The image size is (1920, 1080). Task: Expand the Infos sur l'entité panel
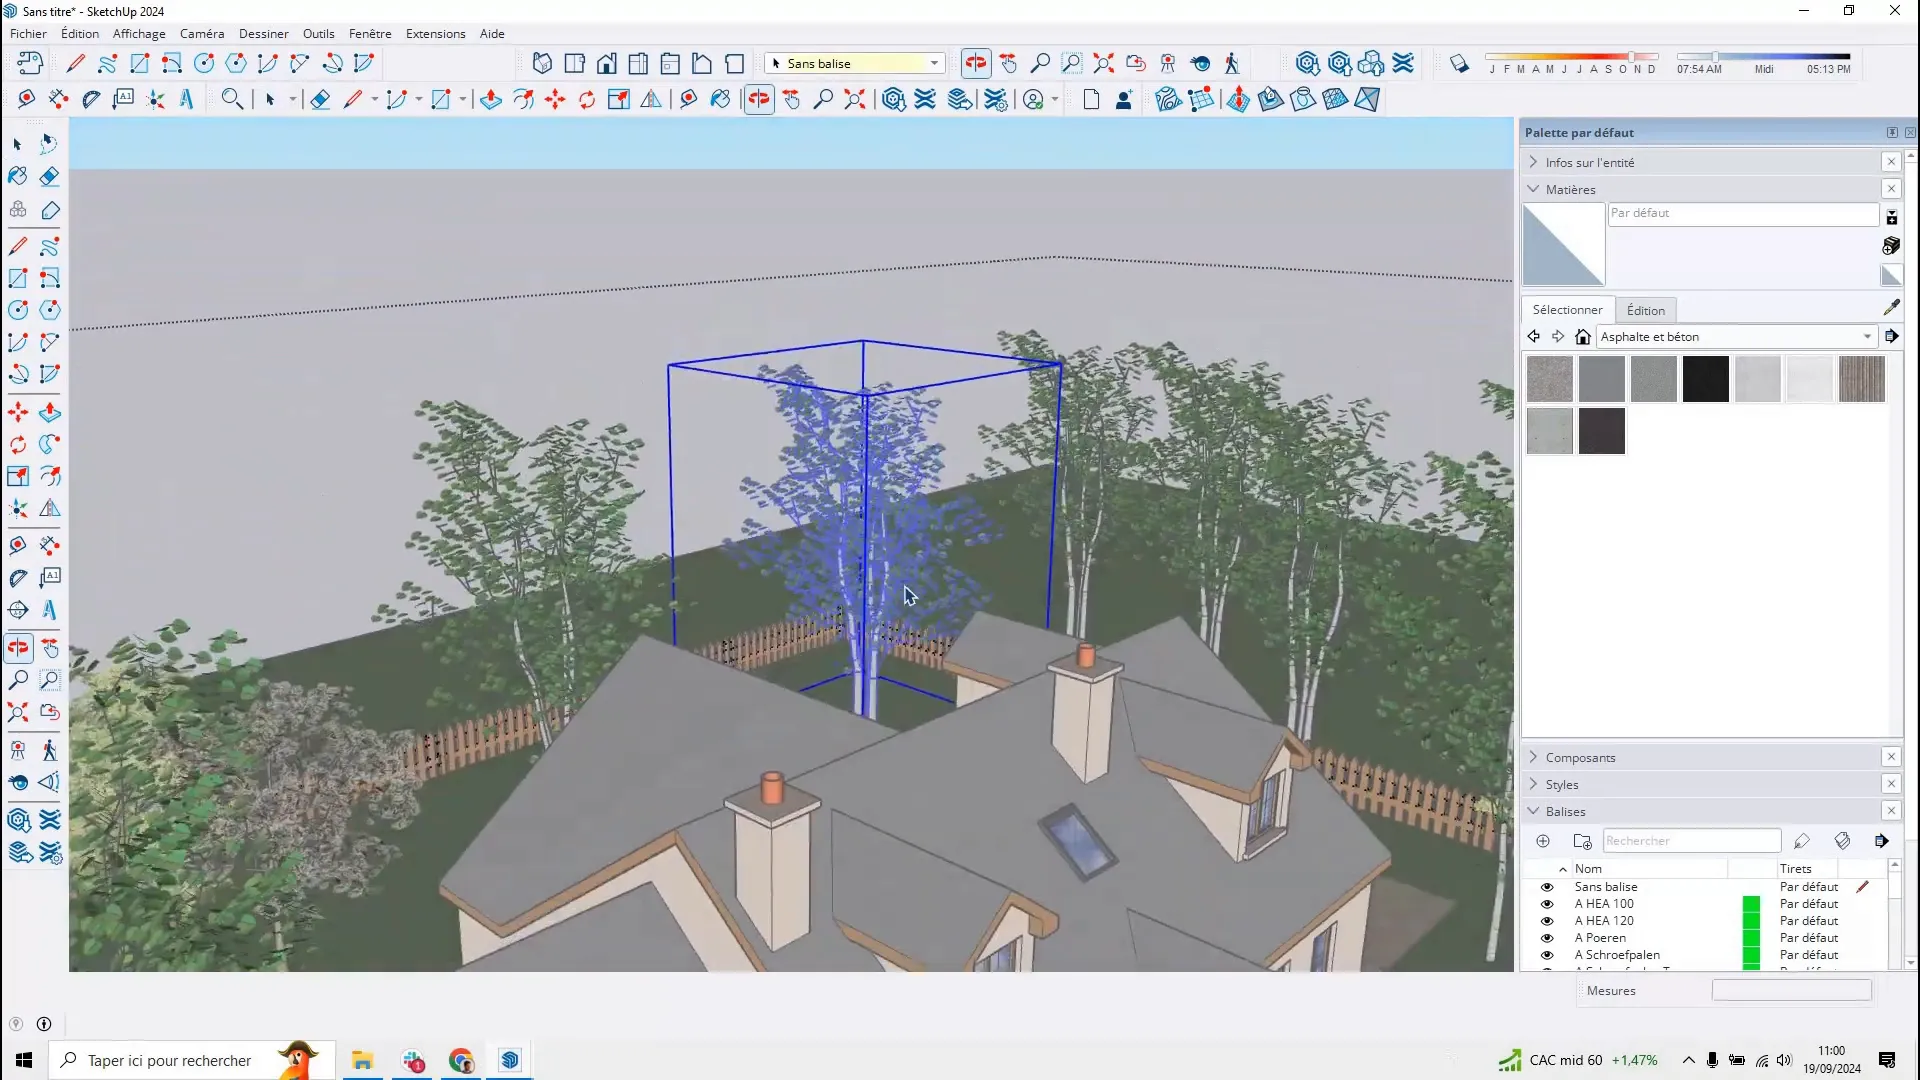tap(1533, 162)
